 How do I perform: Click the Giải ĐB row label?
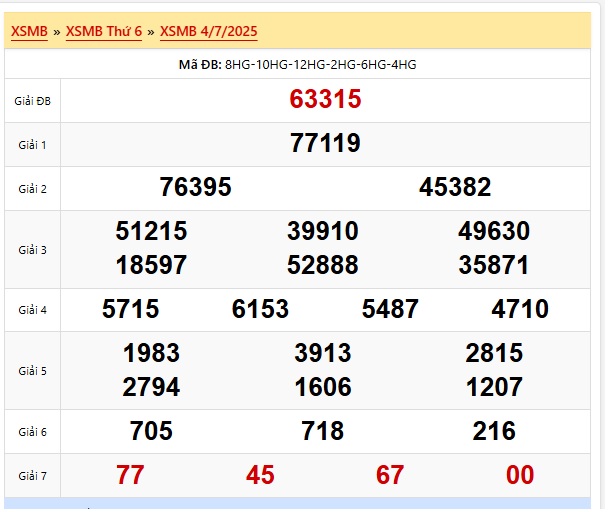coord(33,101)
